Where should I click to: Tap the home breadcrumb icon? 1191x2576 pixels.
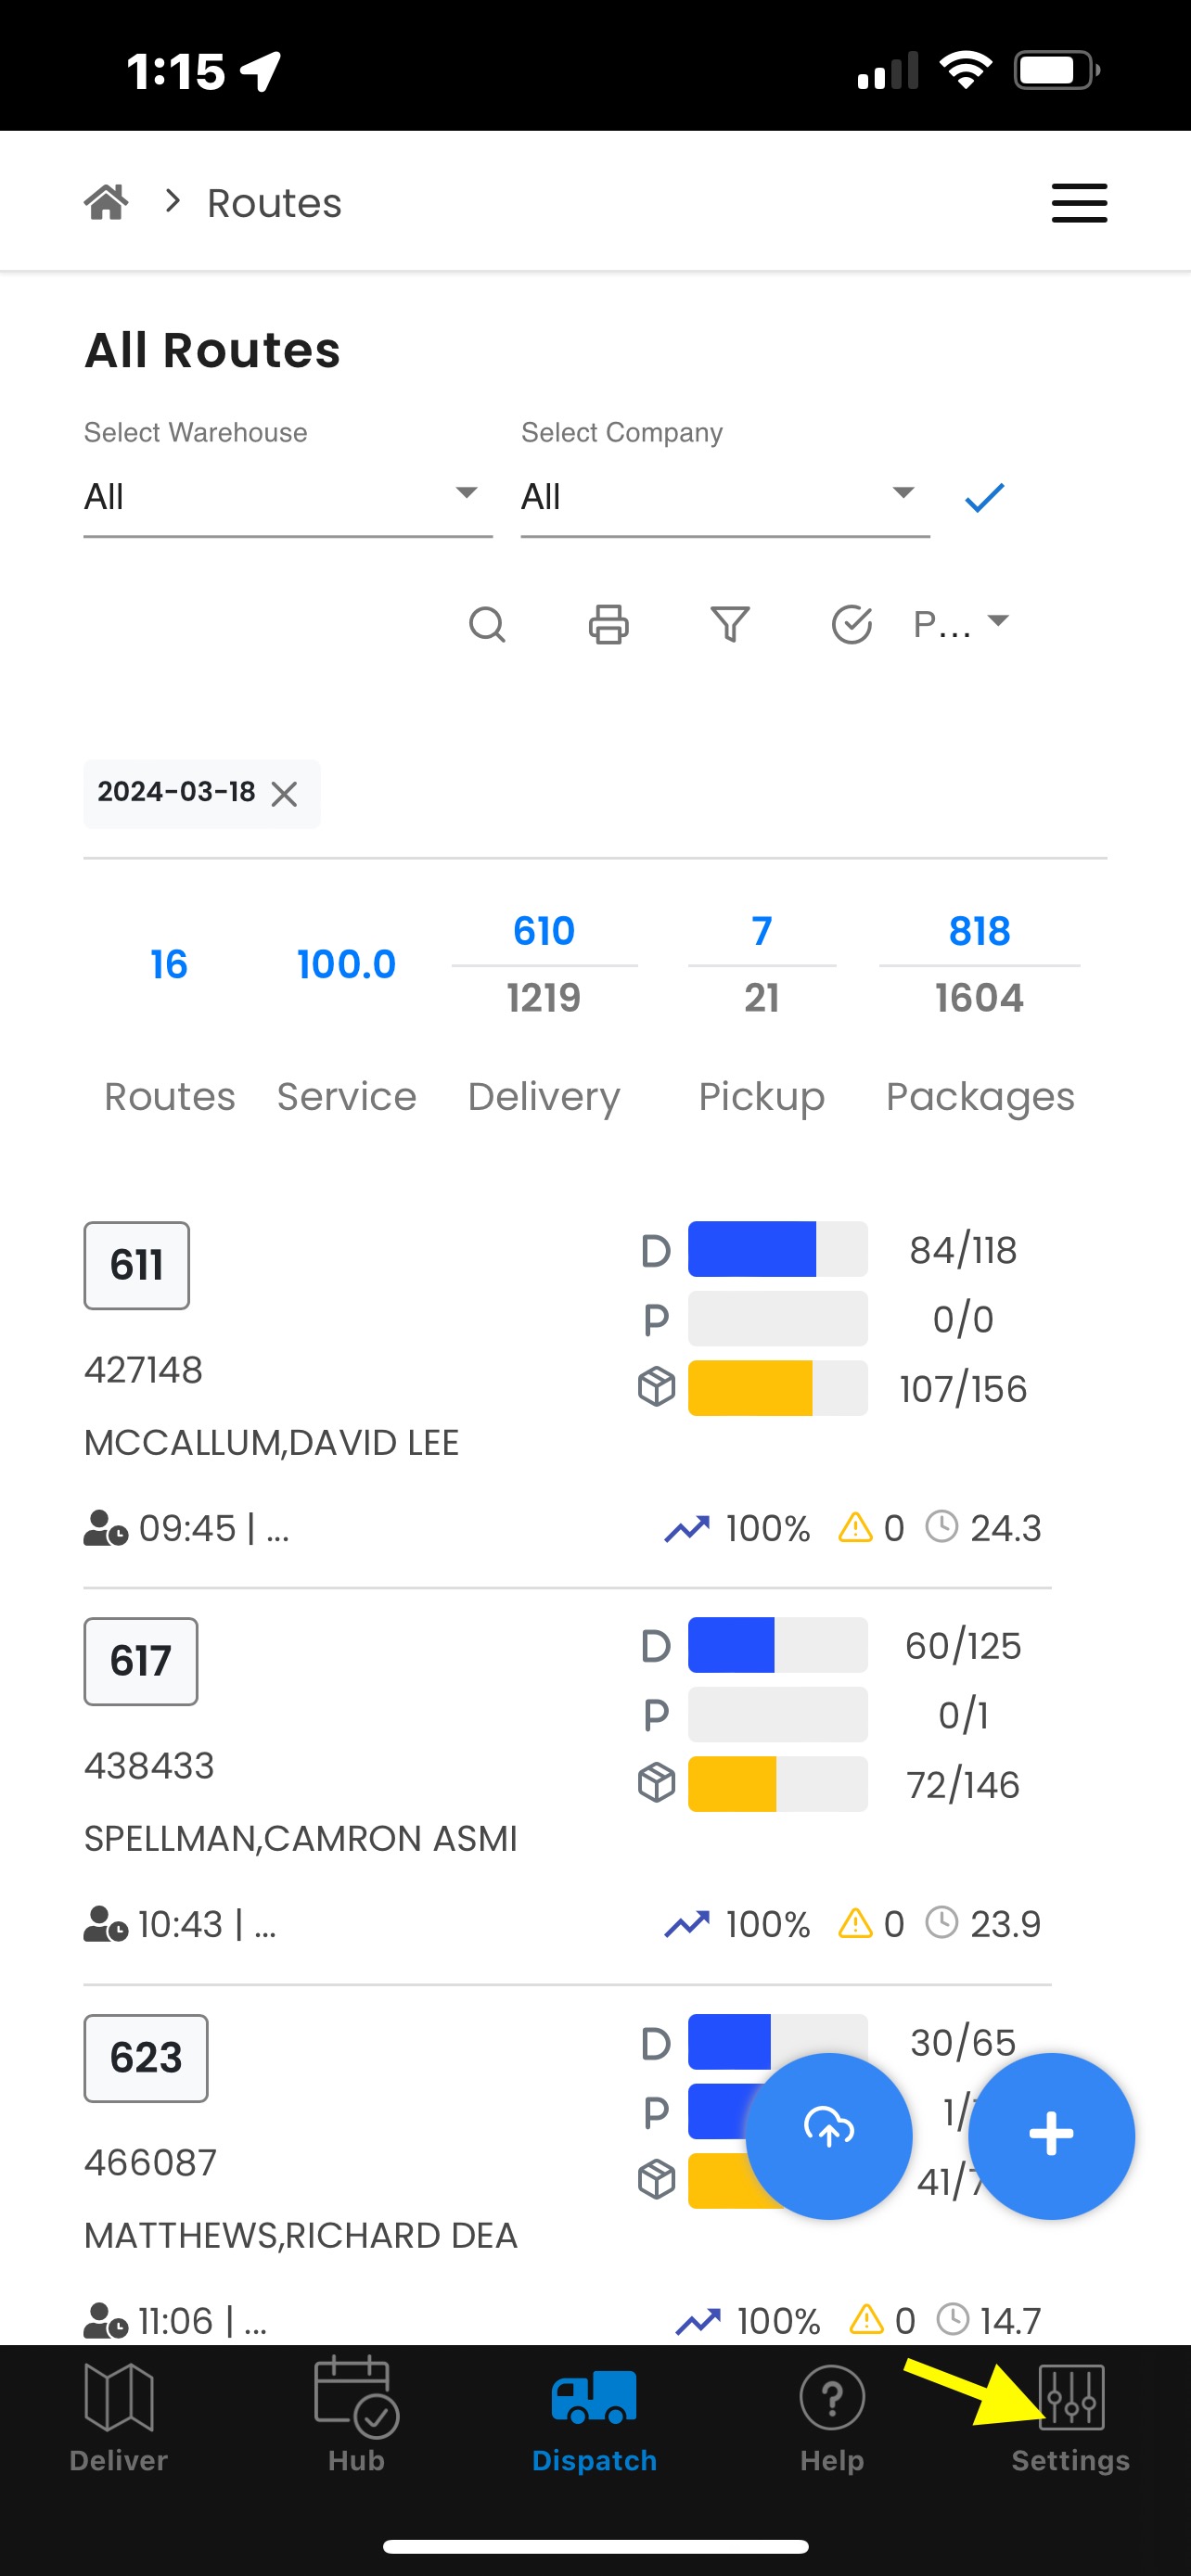106,202
